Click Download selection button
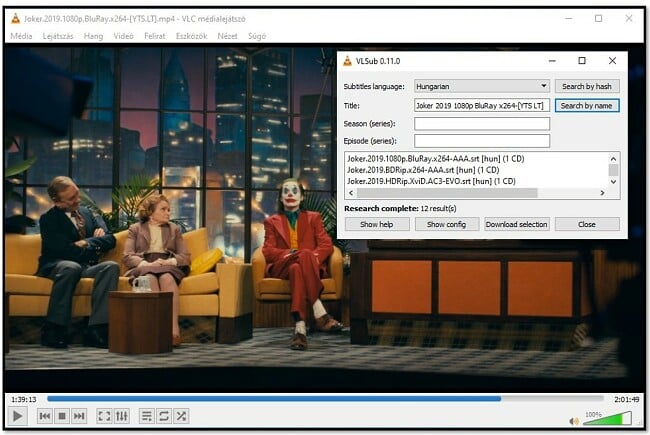 point(517,224)
